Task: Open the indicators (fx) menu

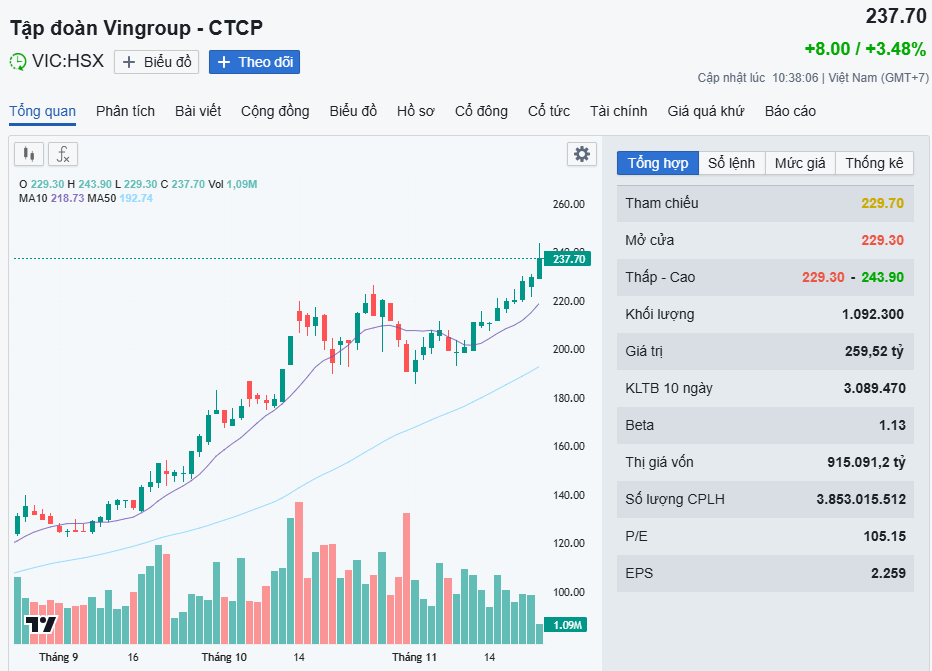Action: 63,154
